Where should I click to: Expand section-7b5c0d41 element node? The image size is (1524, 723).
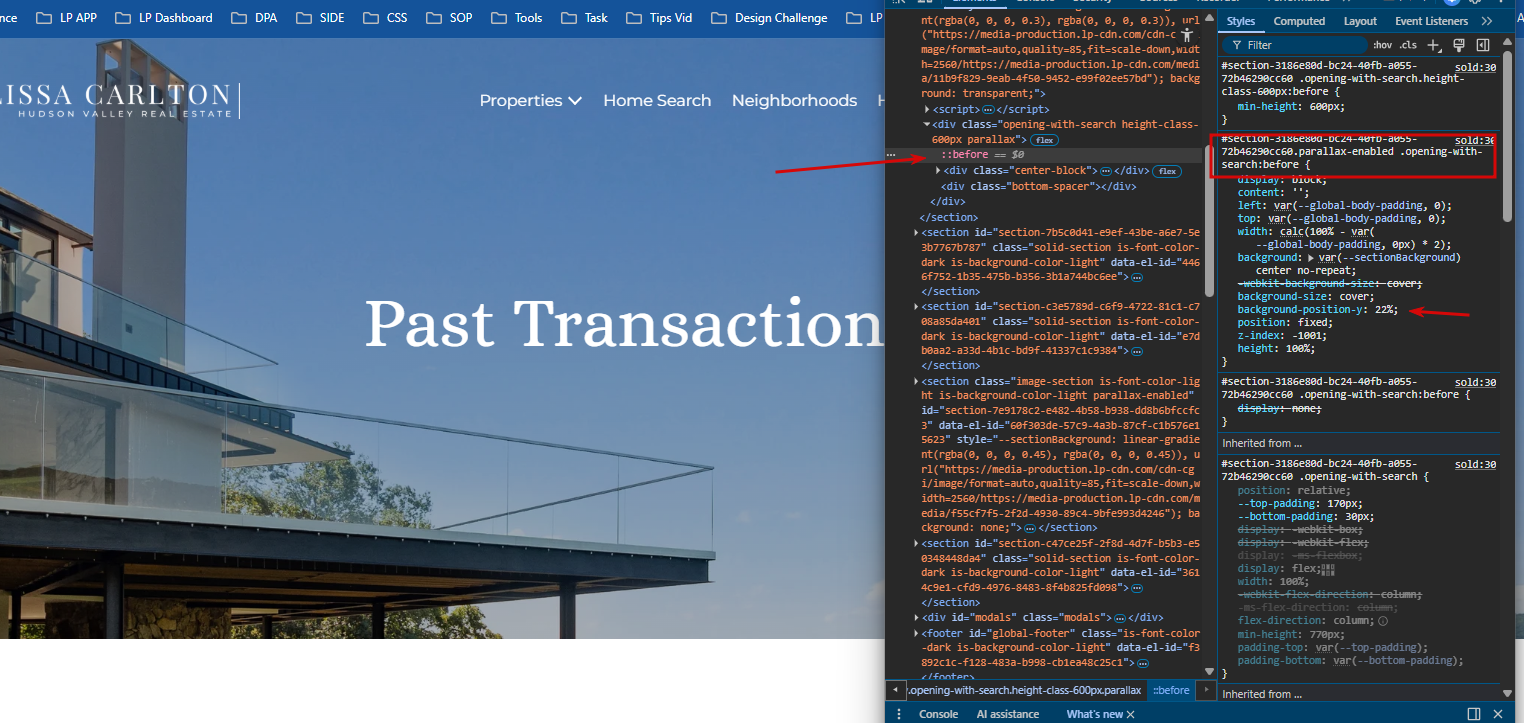[917, 233]
